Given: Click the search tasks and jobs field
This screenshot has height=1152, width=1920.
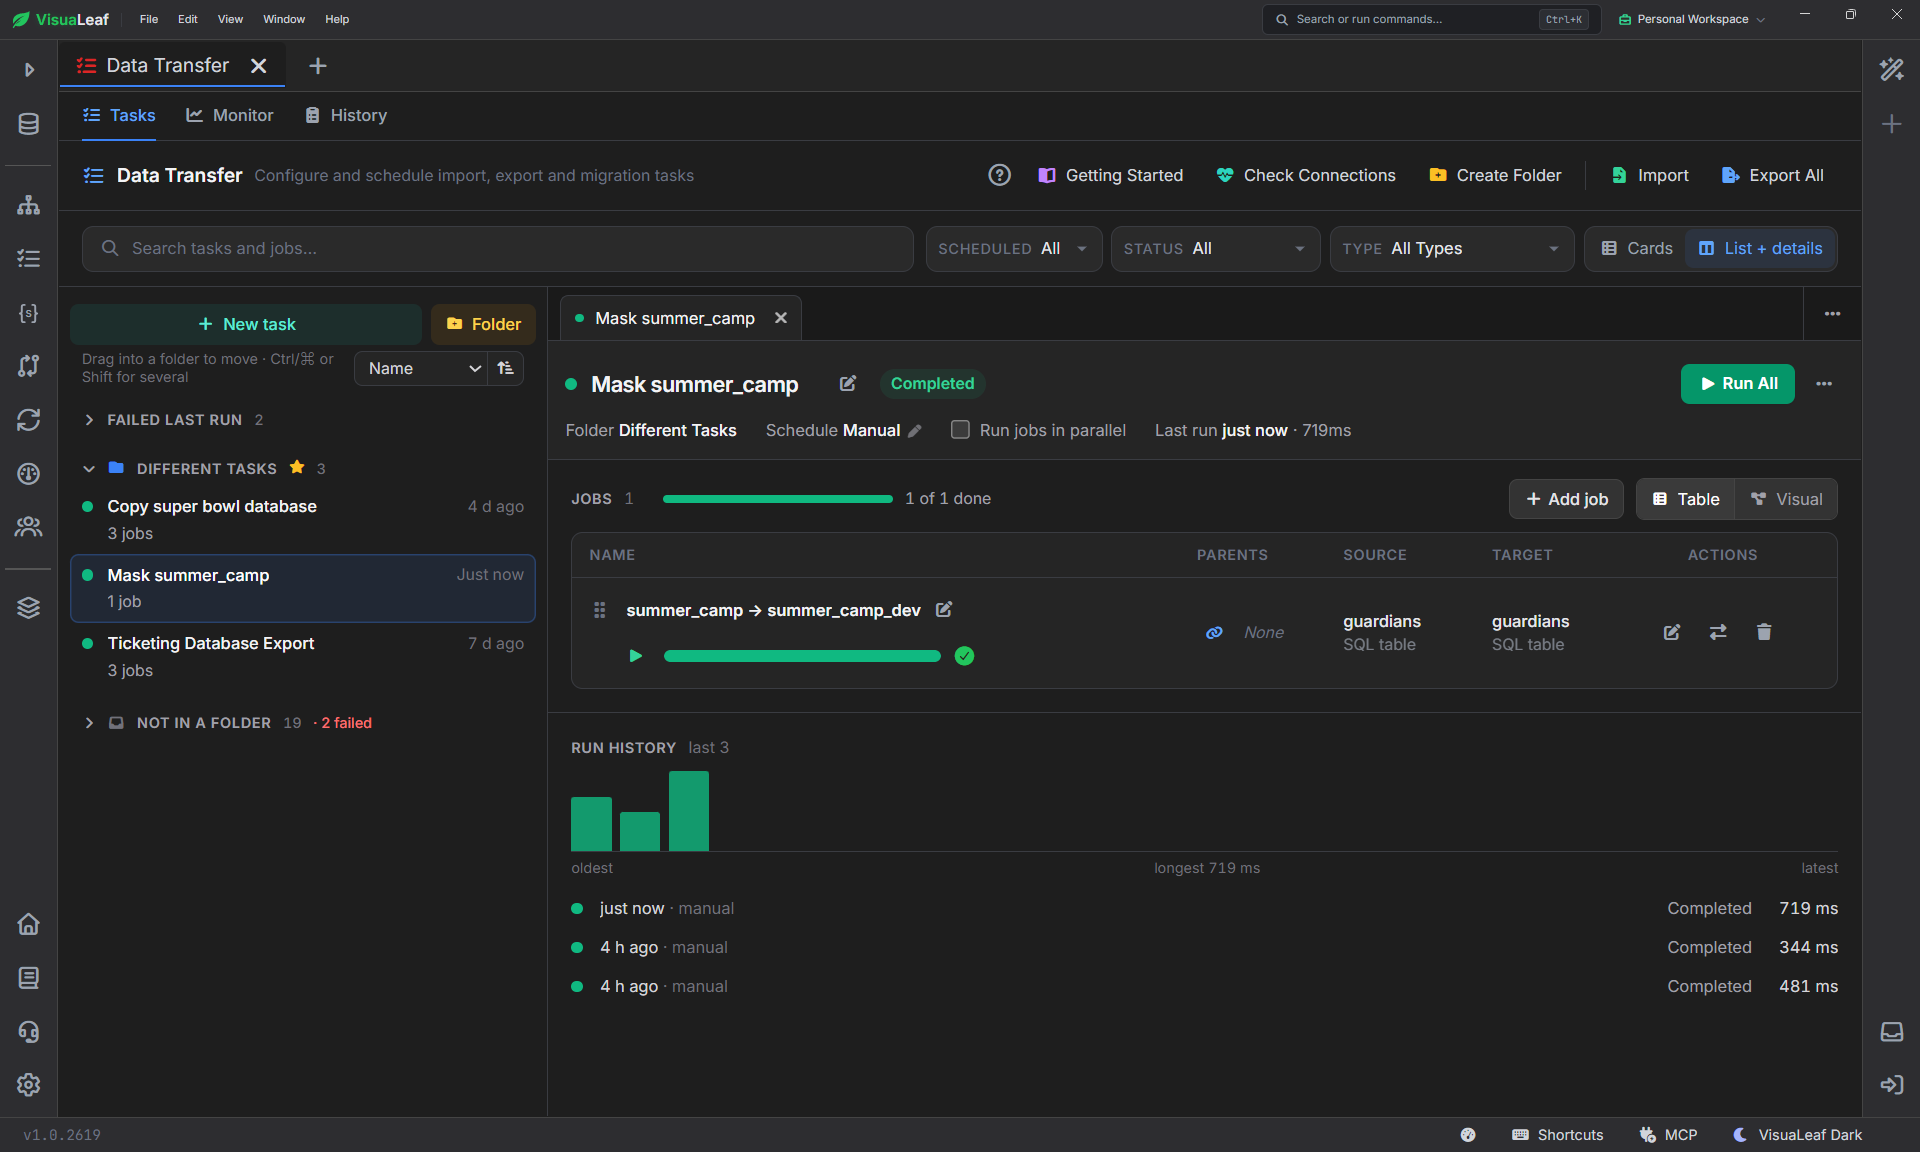Looking at the screenshot, I should tap(498, 249).
